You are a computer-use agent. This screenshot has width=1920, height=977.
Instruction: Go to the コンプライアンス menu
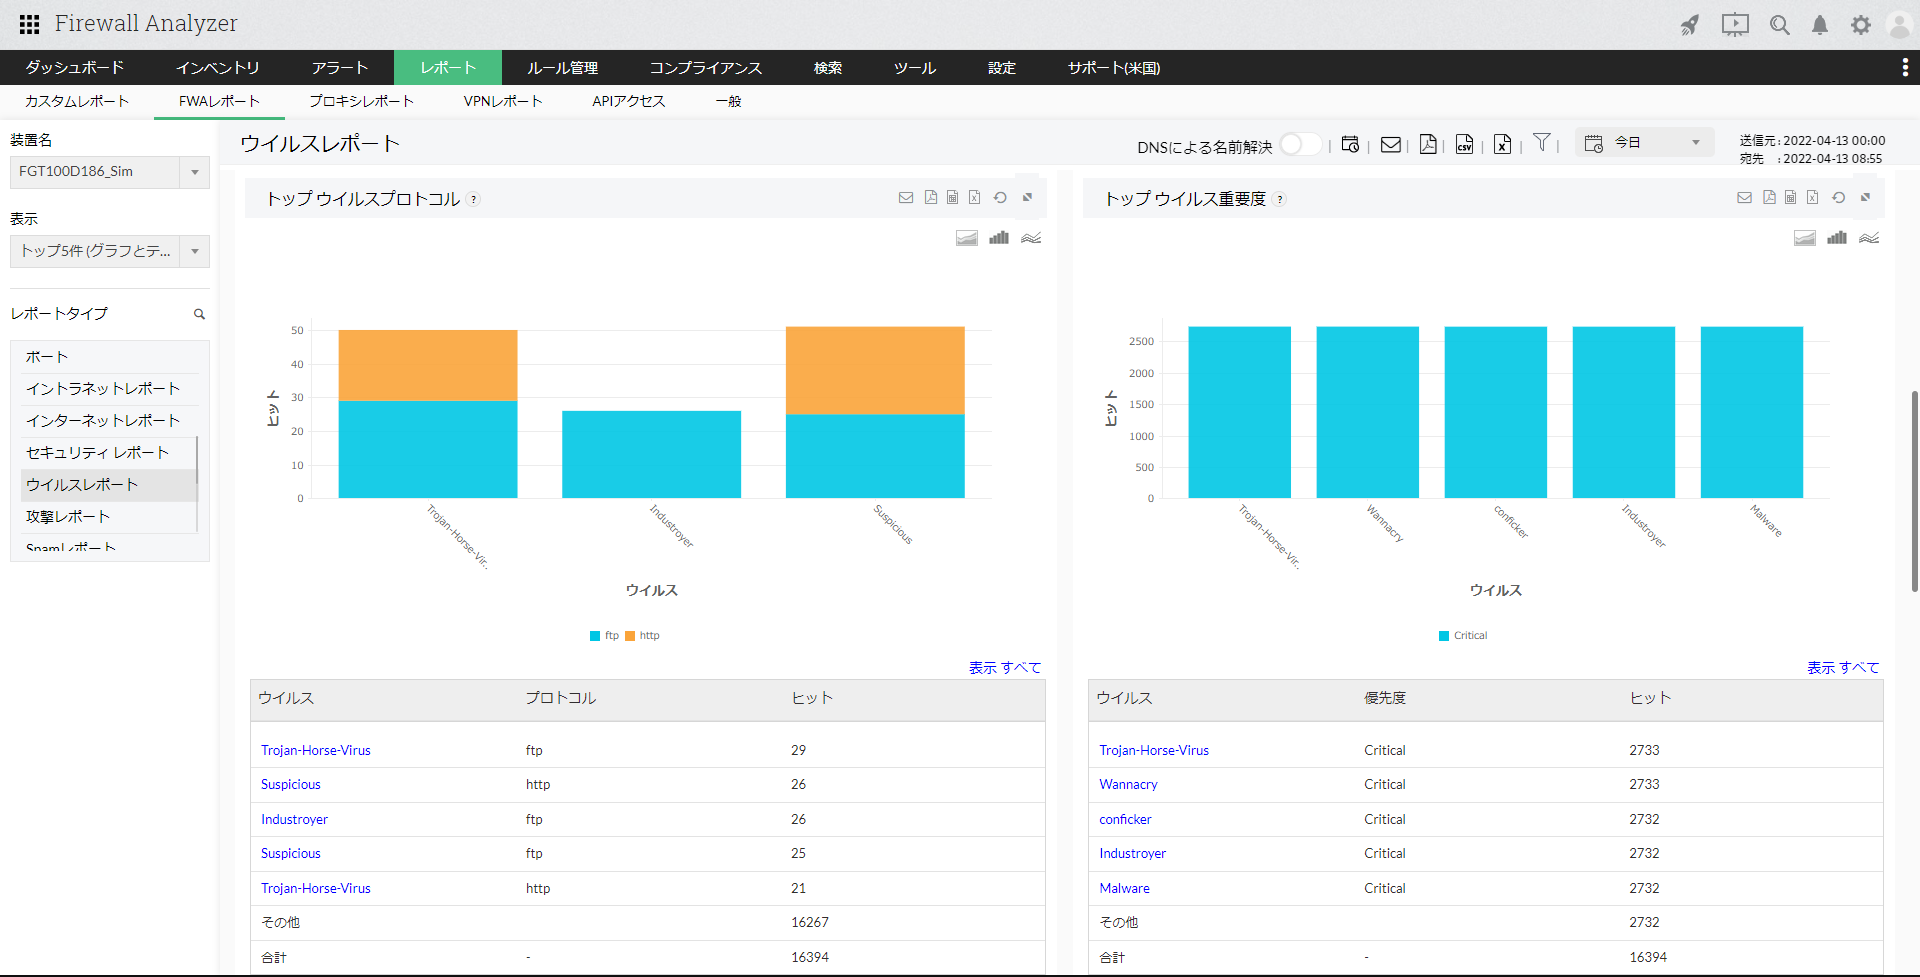click(x=705, y=68)
